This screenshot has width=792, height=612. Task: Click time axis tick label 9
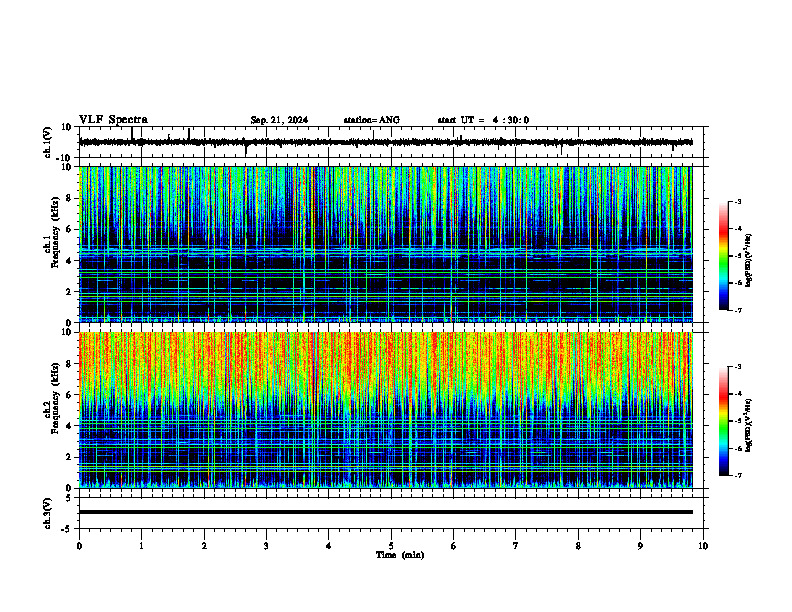coord(640,546)
